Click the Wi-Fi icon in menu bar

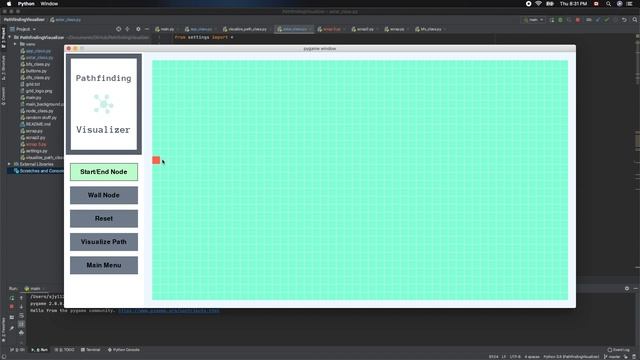click(538, 4)
